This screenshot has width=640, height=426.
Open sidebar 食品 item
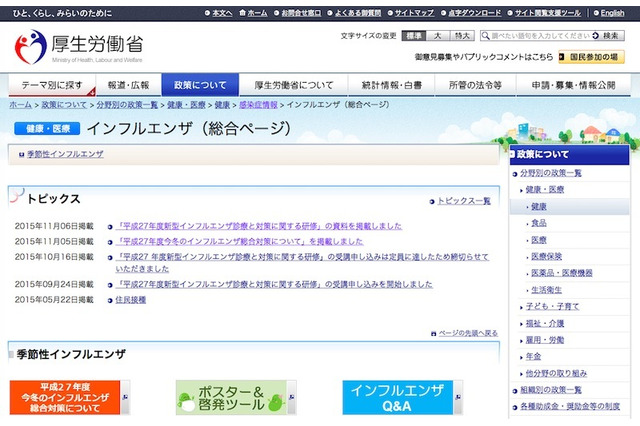(539, 223)
